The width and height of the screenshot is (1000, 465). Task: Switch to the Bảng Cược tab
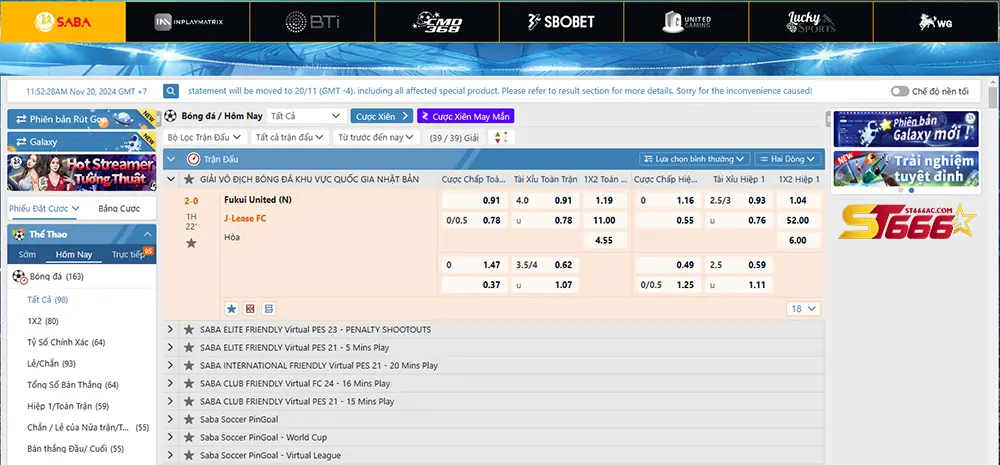(x=119, y=208)
